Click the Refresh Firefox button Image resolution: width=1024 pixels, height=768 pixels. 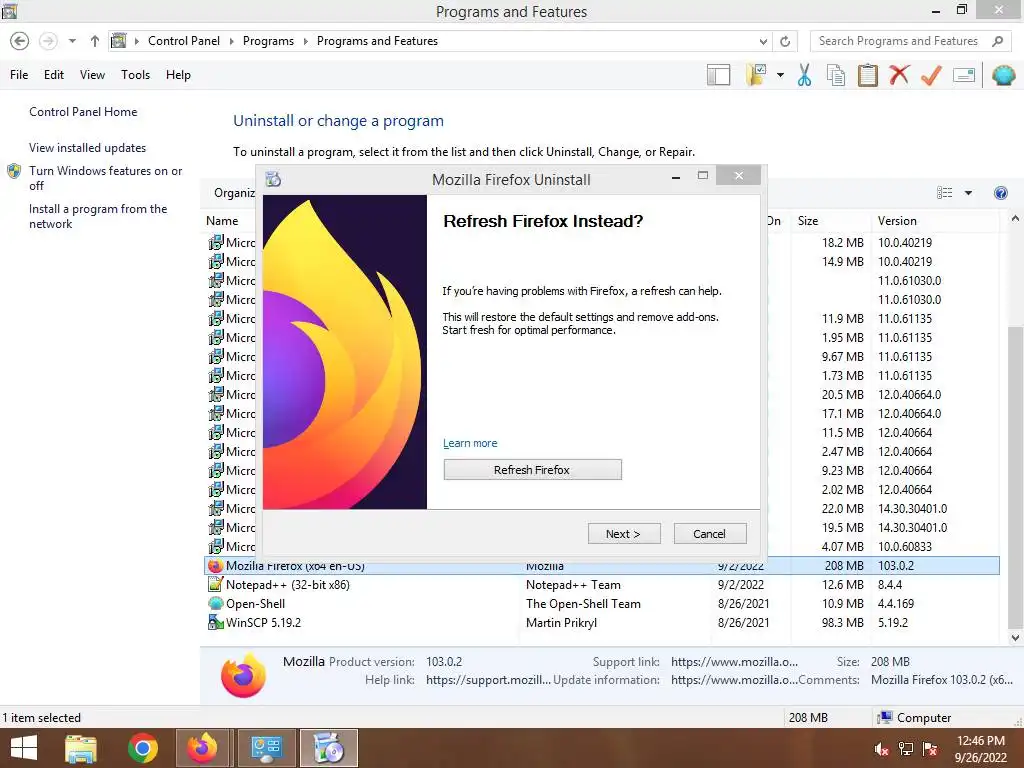(532, 470)
